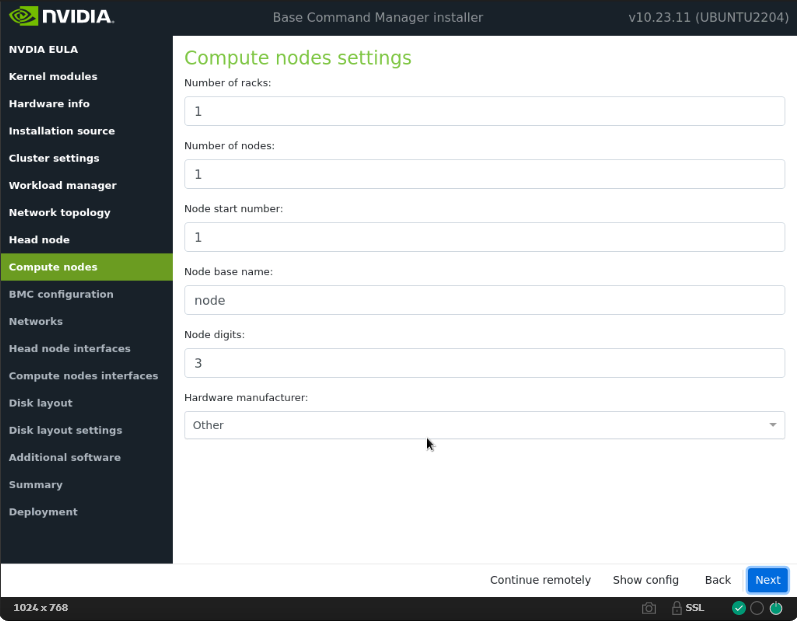
Task: Click the empty circle status indicator
Action: (x=757, y=608)
